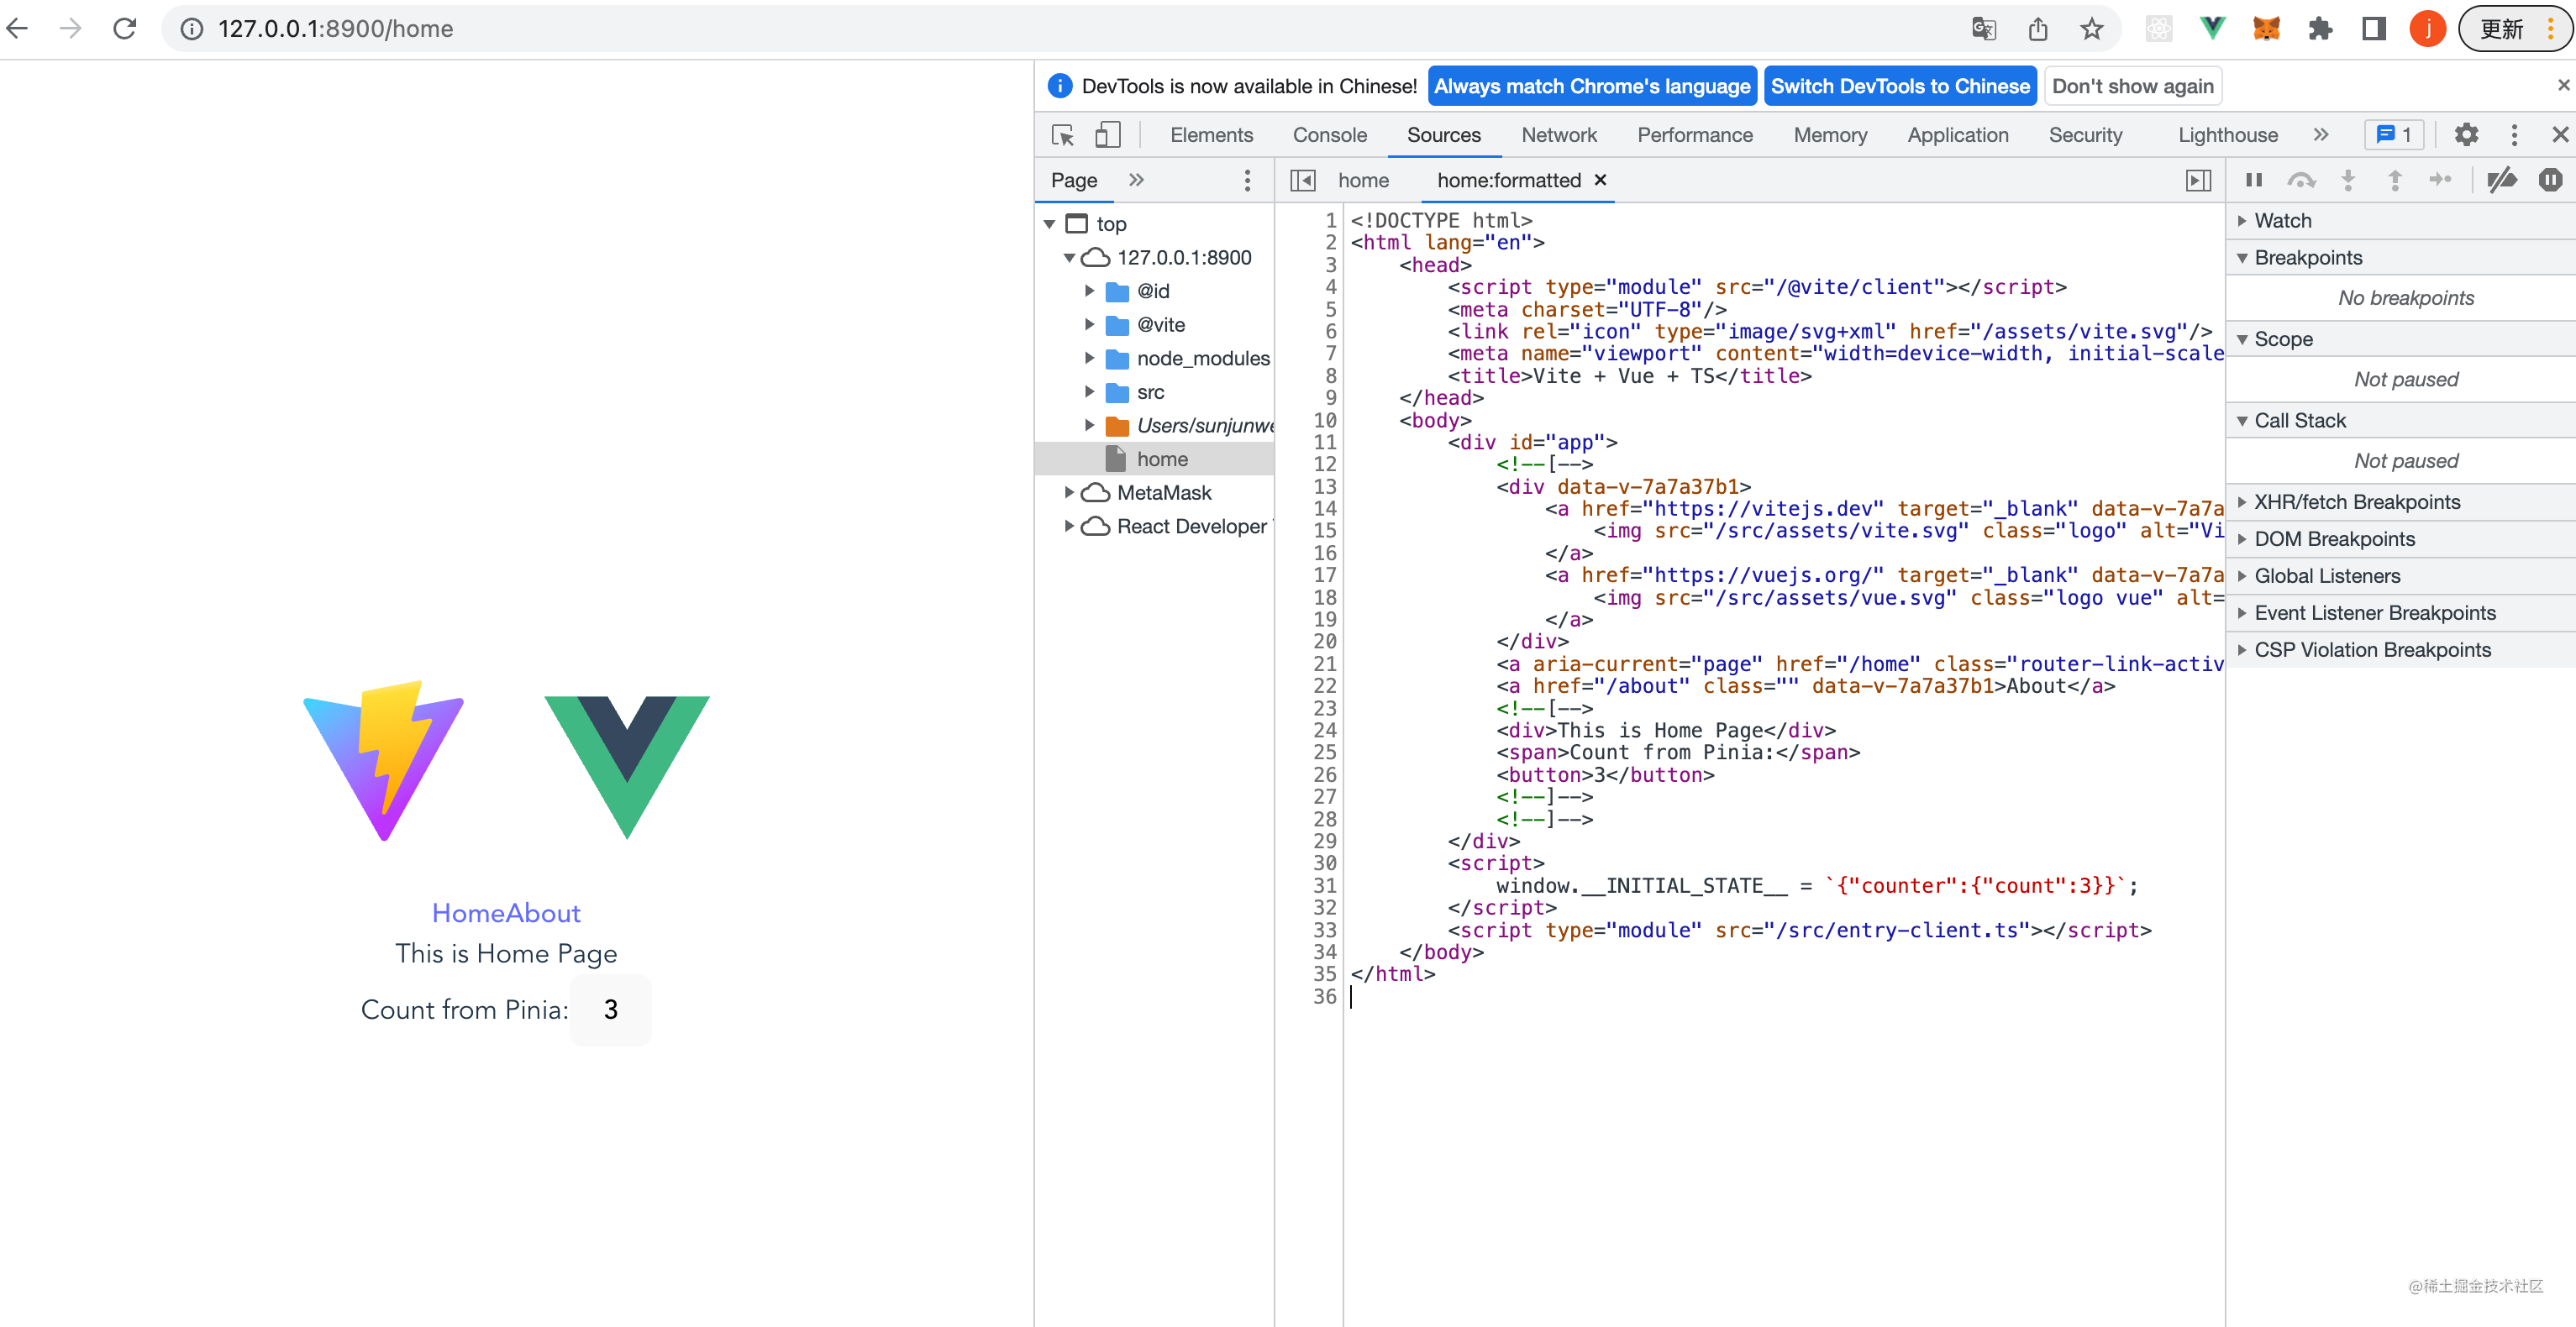
Task: Bookmark this page with star icon
Action: (x=2091, y=29)
